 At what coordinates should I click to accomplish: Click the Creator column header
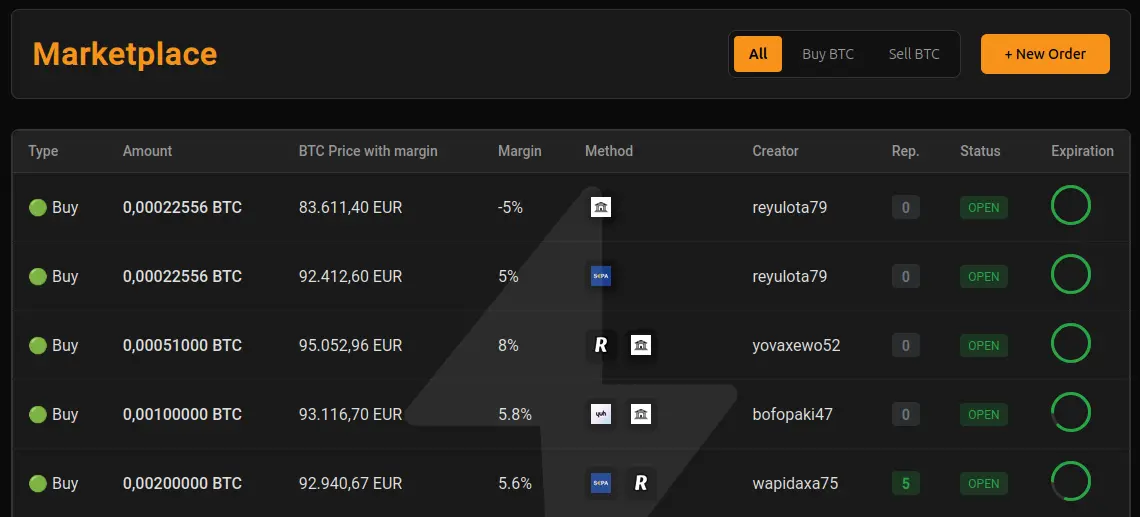click(775, 151)
